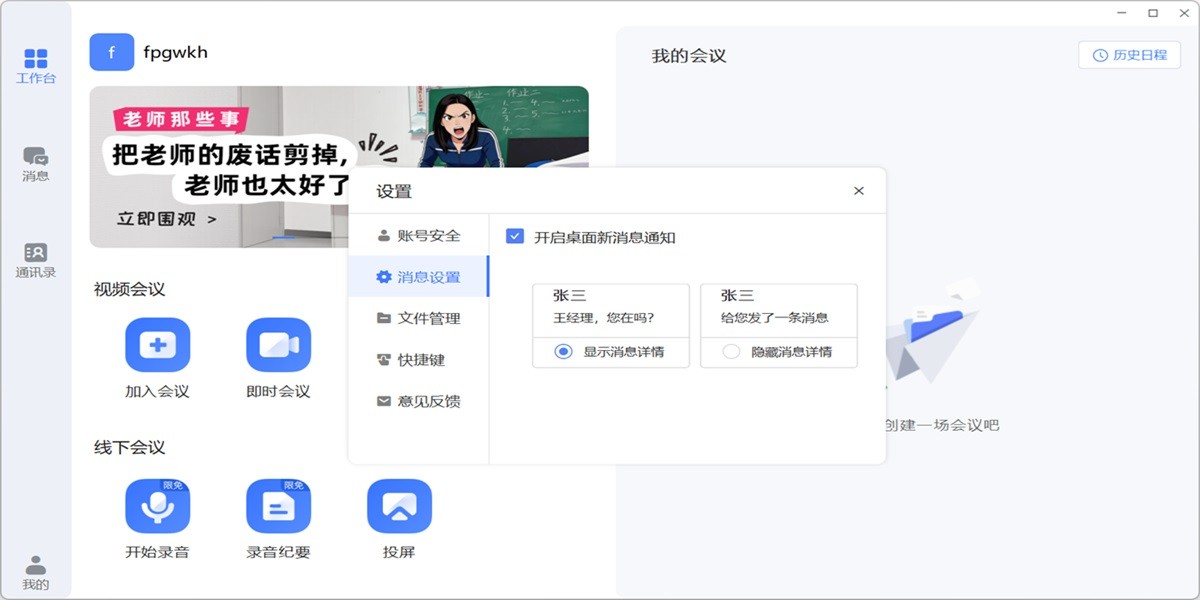Click the fpgwkh profile avatar
The height and width of the screenshot is (600, 1200).
111,51
